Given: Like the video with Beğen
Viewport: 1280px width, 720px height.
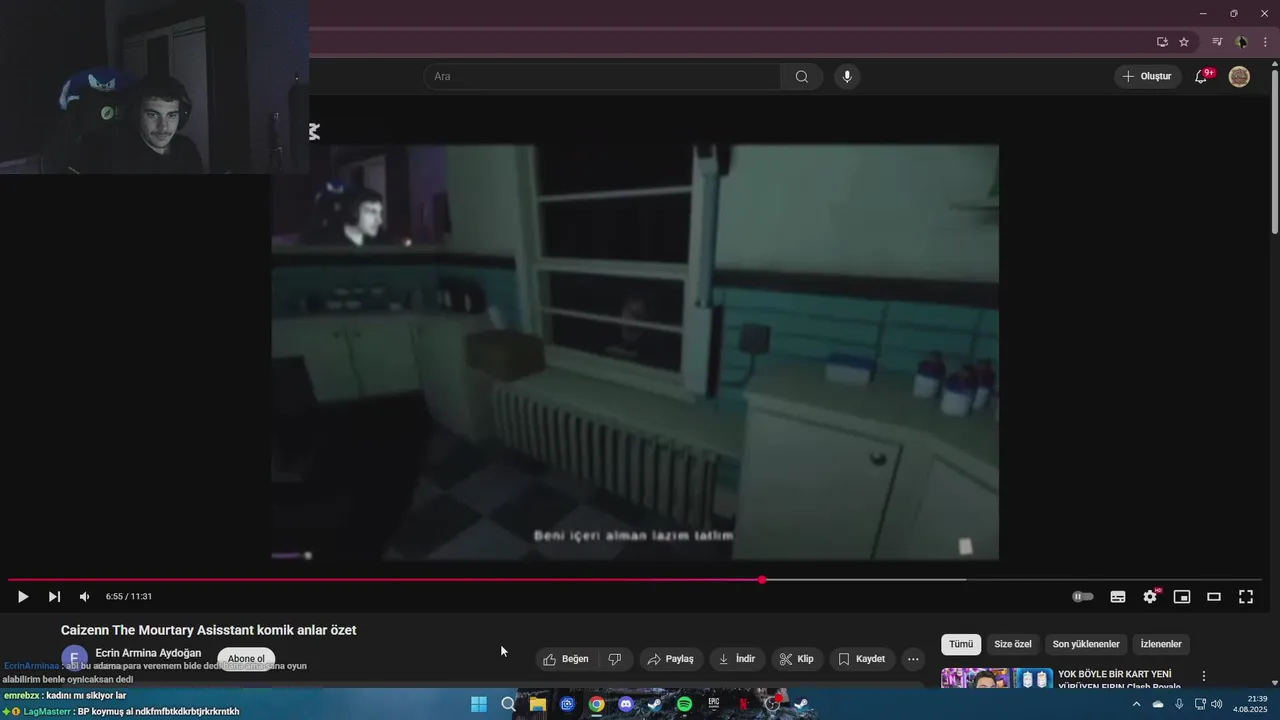Looking at the screenshot, I should coord(566,659).
